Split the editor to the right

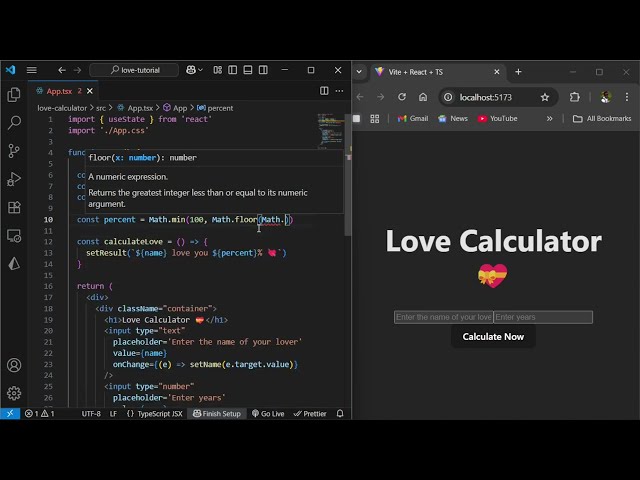point(324,91)
